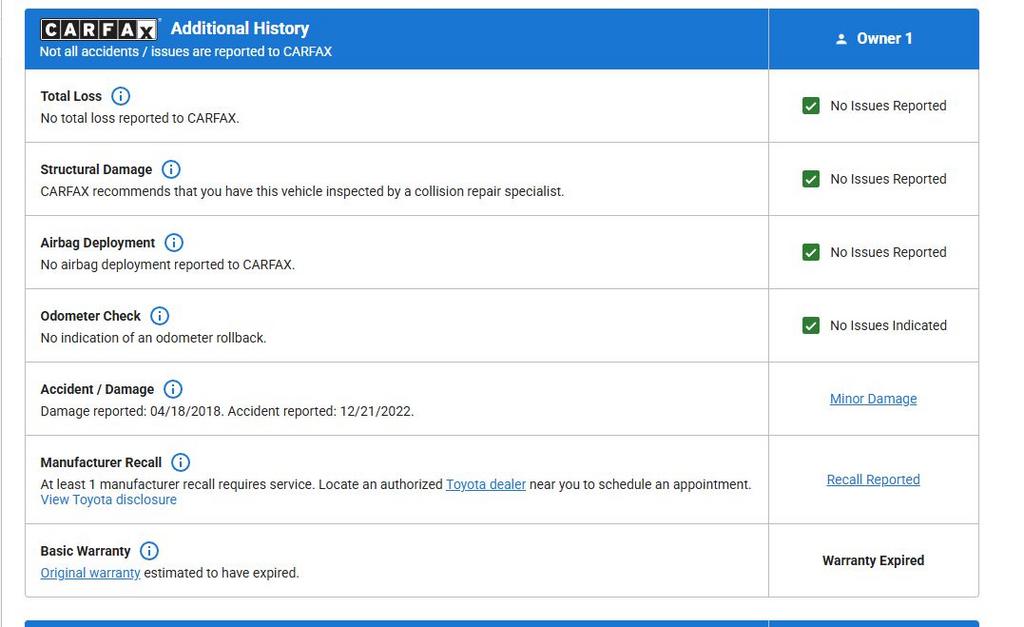Click the Accident / Damage info icon
The width and height of the screenshot is (1024, 627).
pos(172,389)
